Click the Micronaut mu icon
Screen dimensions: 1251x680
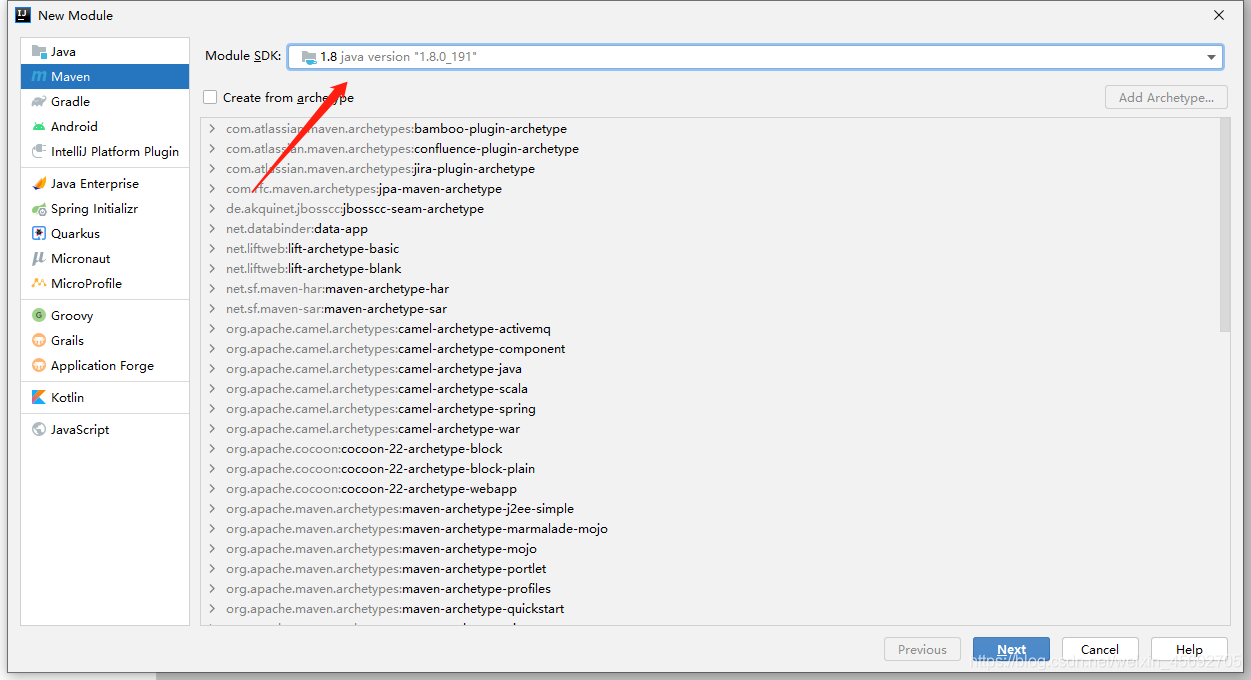tap(39, 259)
